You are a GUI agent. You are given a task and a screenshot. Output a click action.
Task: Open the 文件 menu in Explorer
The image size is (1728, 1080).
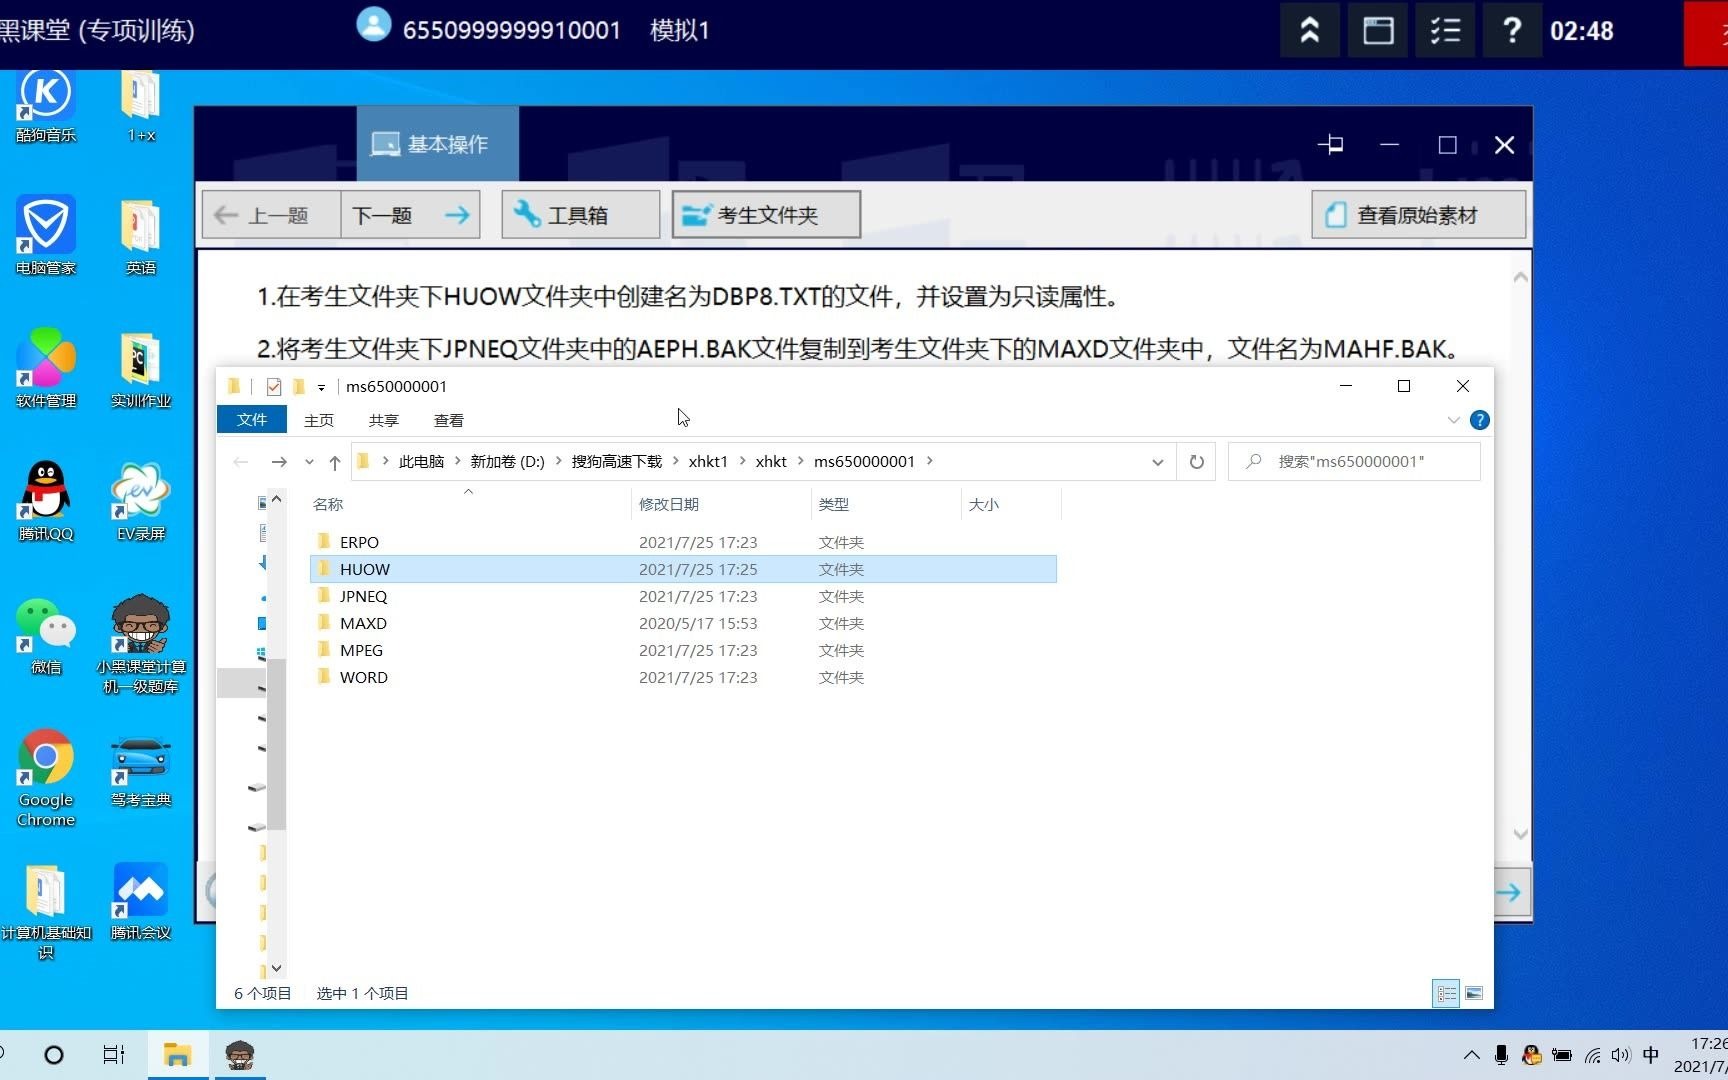pos(251,419)
